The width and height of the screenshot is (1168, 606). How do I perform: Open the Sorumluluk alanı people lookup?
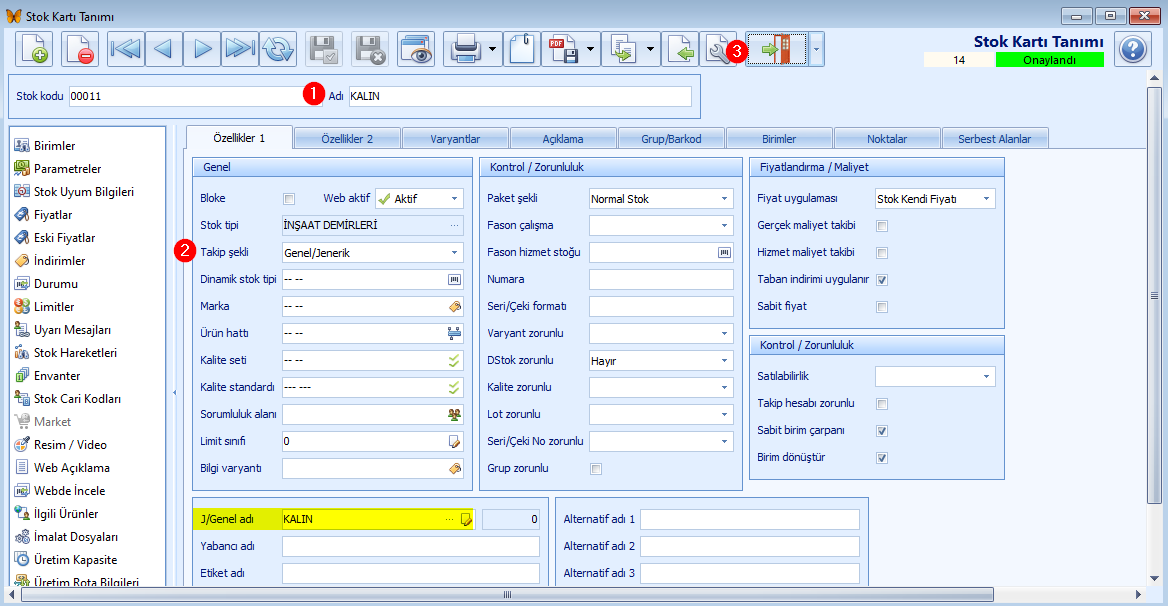pyautogui.click(x=454, y=415)
